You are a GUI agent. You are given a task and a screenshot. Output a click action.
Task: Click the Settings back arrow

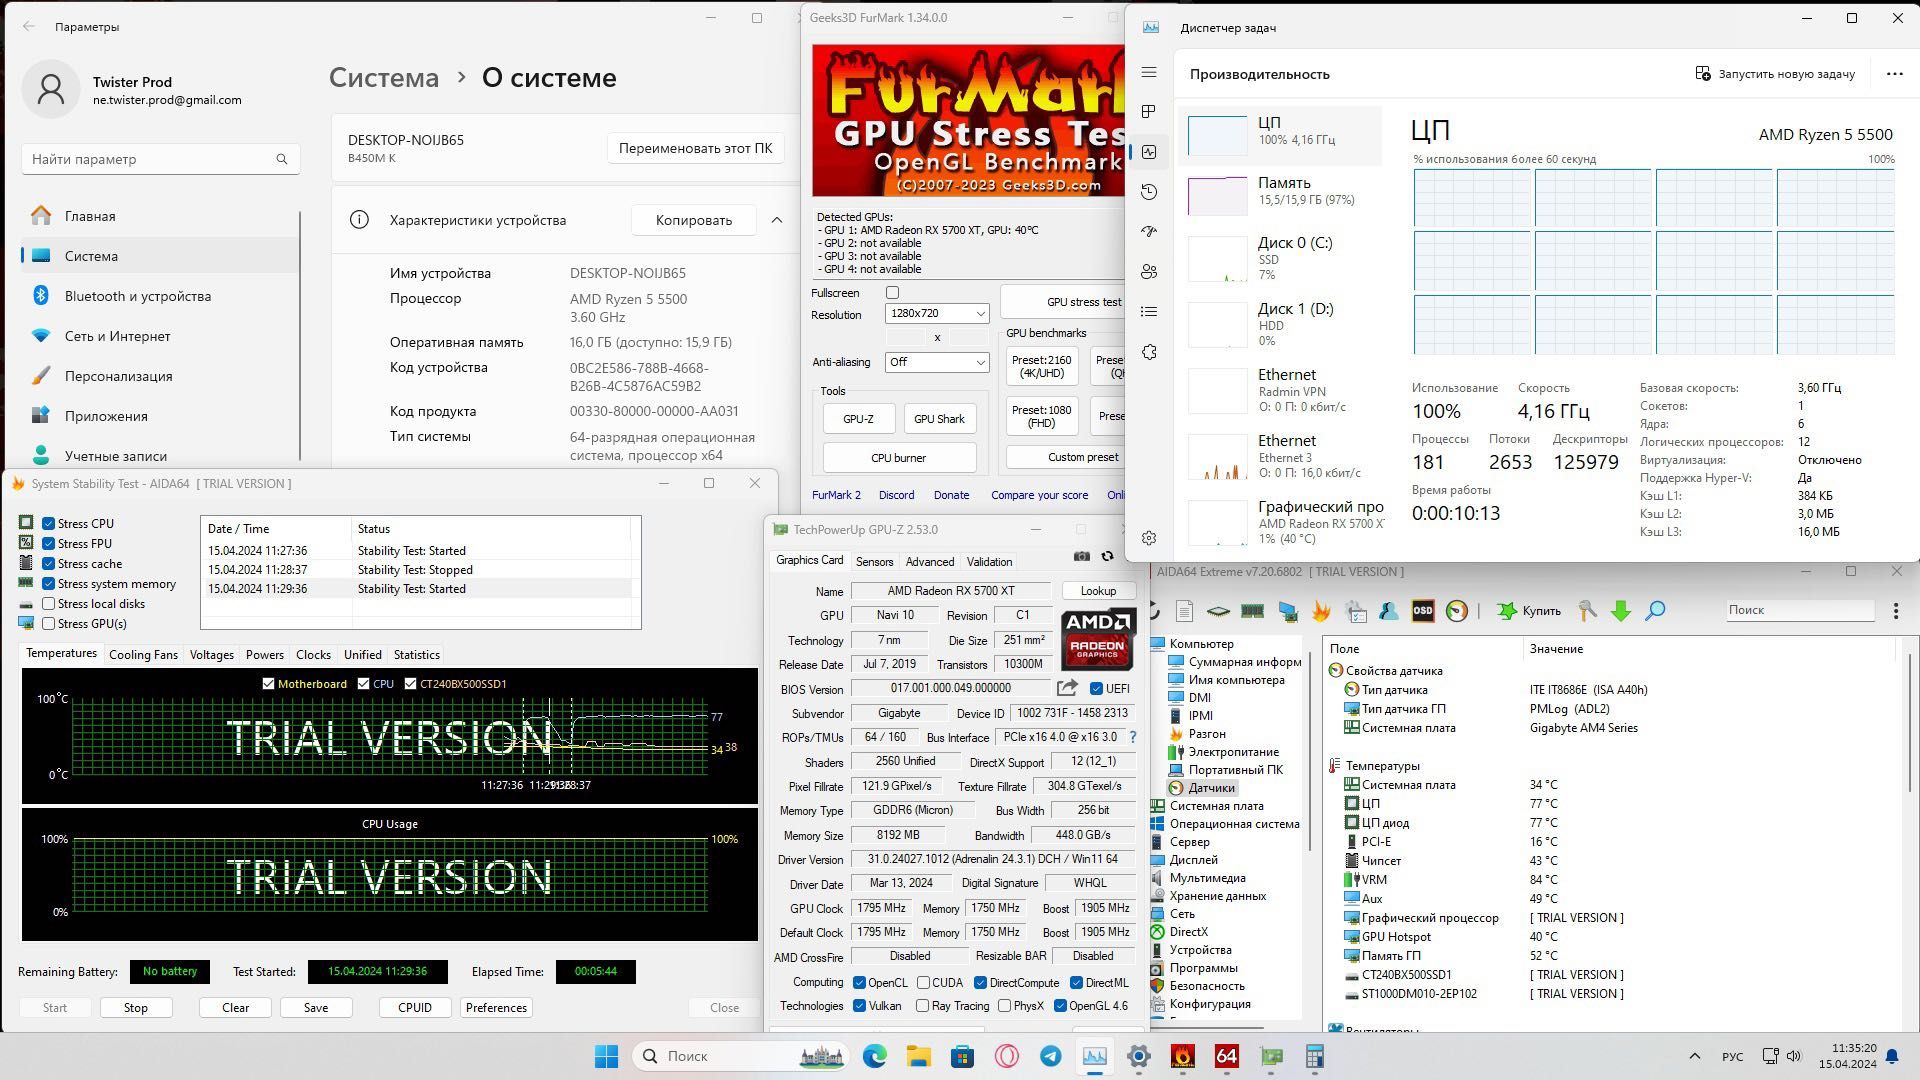29,27
